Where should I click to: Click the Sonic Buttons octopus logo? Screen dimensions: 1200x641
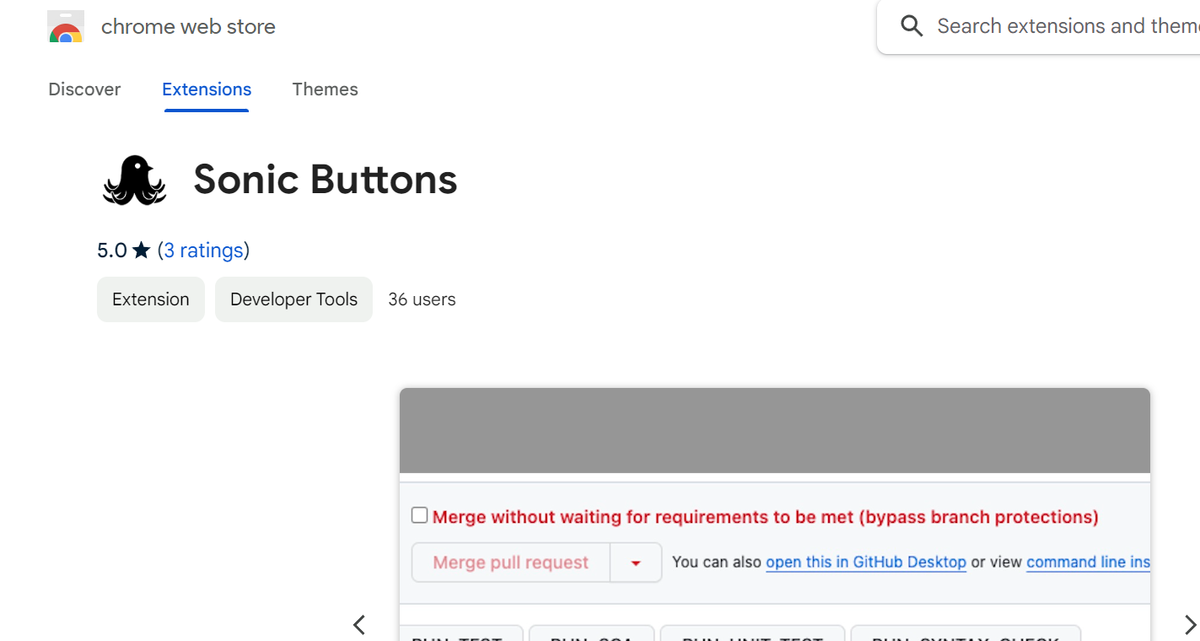[x=134, y=179]
